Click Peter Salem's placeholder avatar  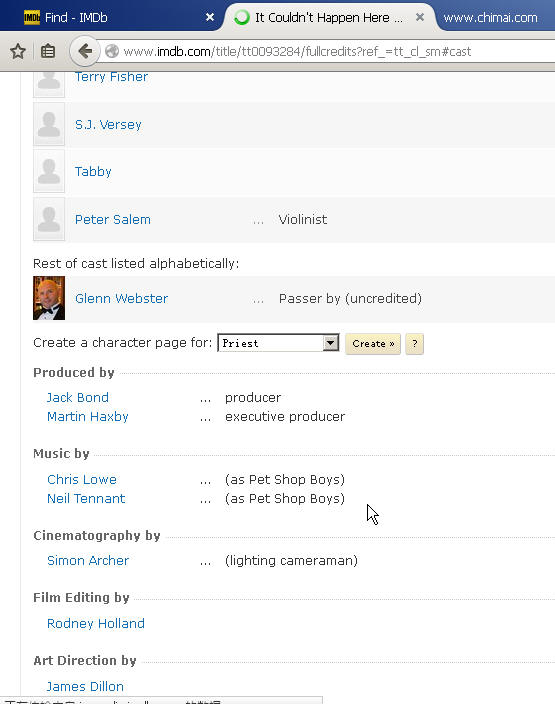point(49,219)
